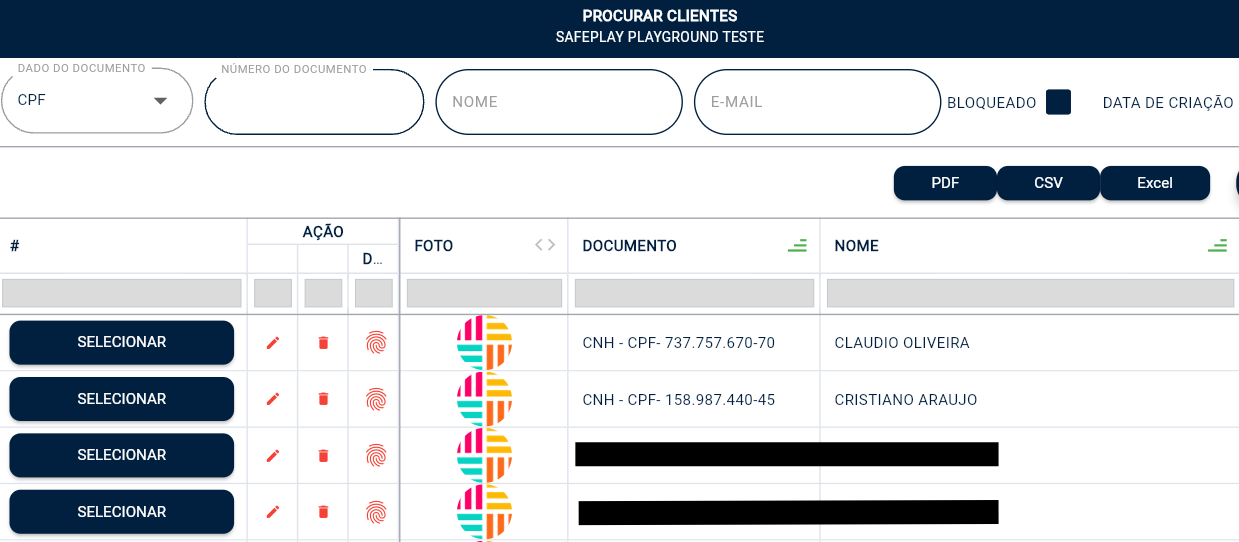Click edit pencil icon for Cristiano Araujo
The width and height of the screenshot is (1239, 542).
point(273,399)
